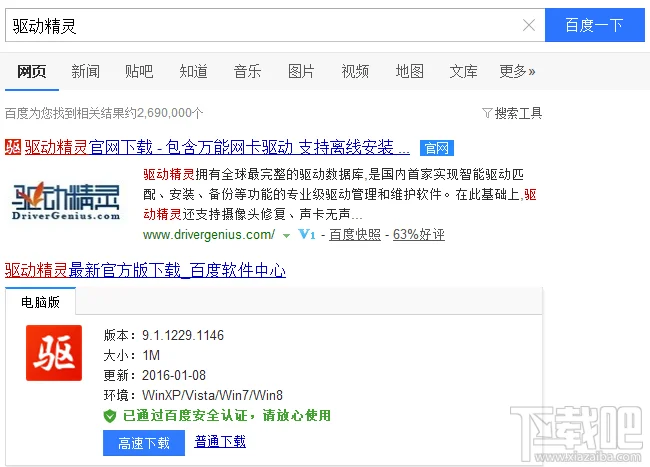This screenshot has width=650, height=467.
Task: Open the 文库 tab
Action: point(463,72)
